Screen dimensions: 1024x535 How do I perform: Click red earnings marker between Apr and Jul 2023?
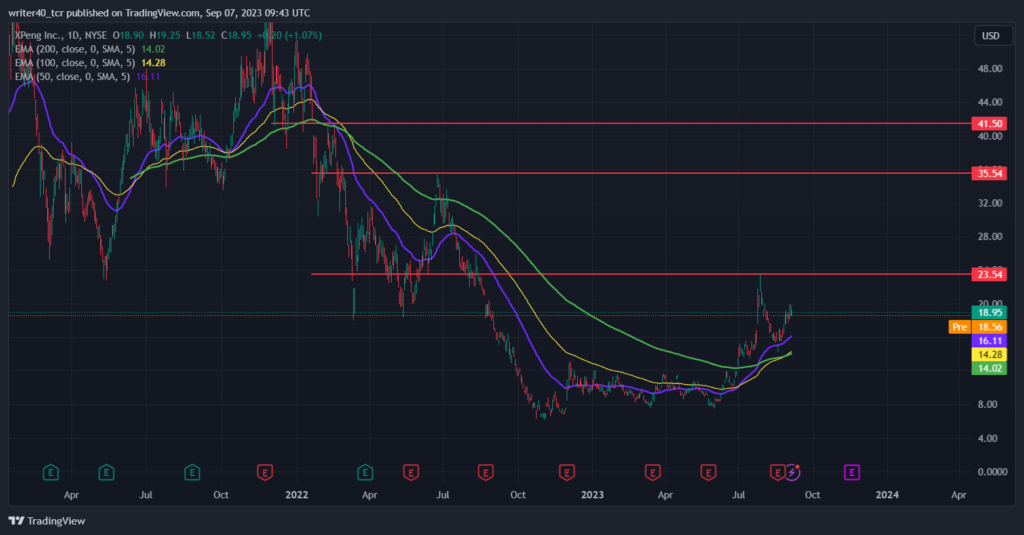pyautogui.click(x=709, y=472)
